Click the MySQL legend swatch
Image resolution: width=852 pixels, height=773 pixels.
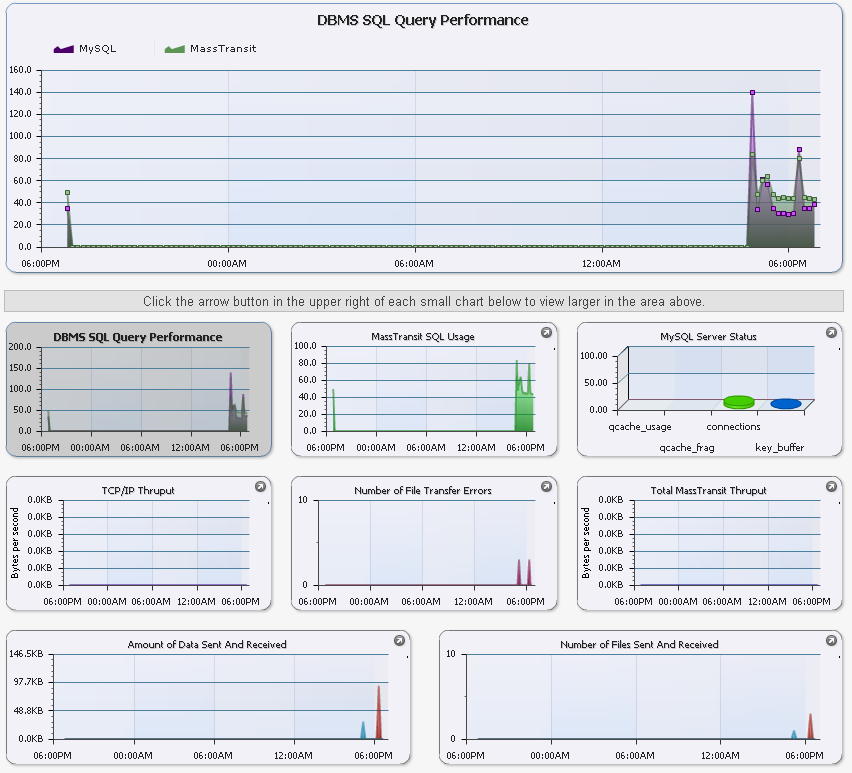[64, 49]
